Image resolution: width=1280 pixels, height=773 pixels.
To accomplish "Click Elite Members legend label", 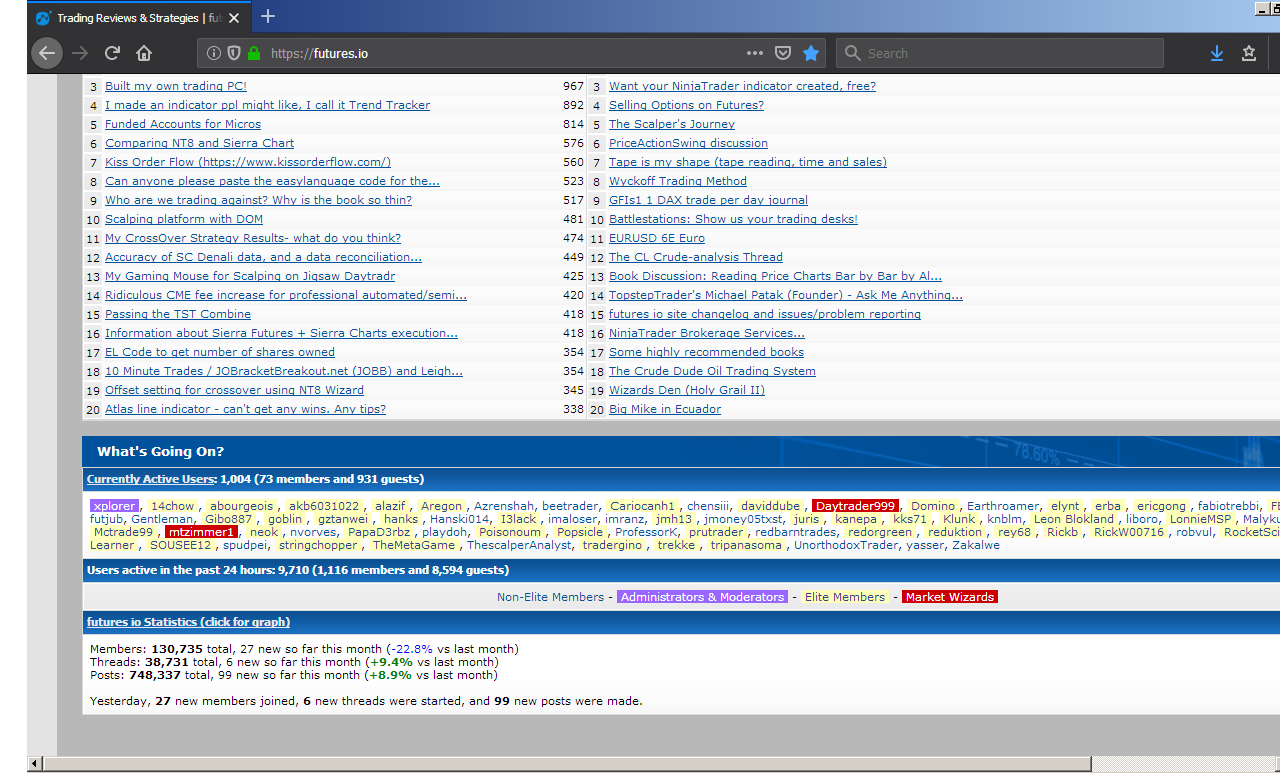I will [845, 597].
